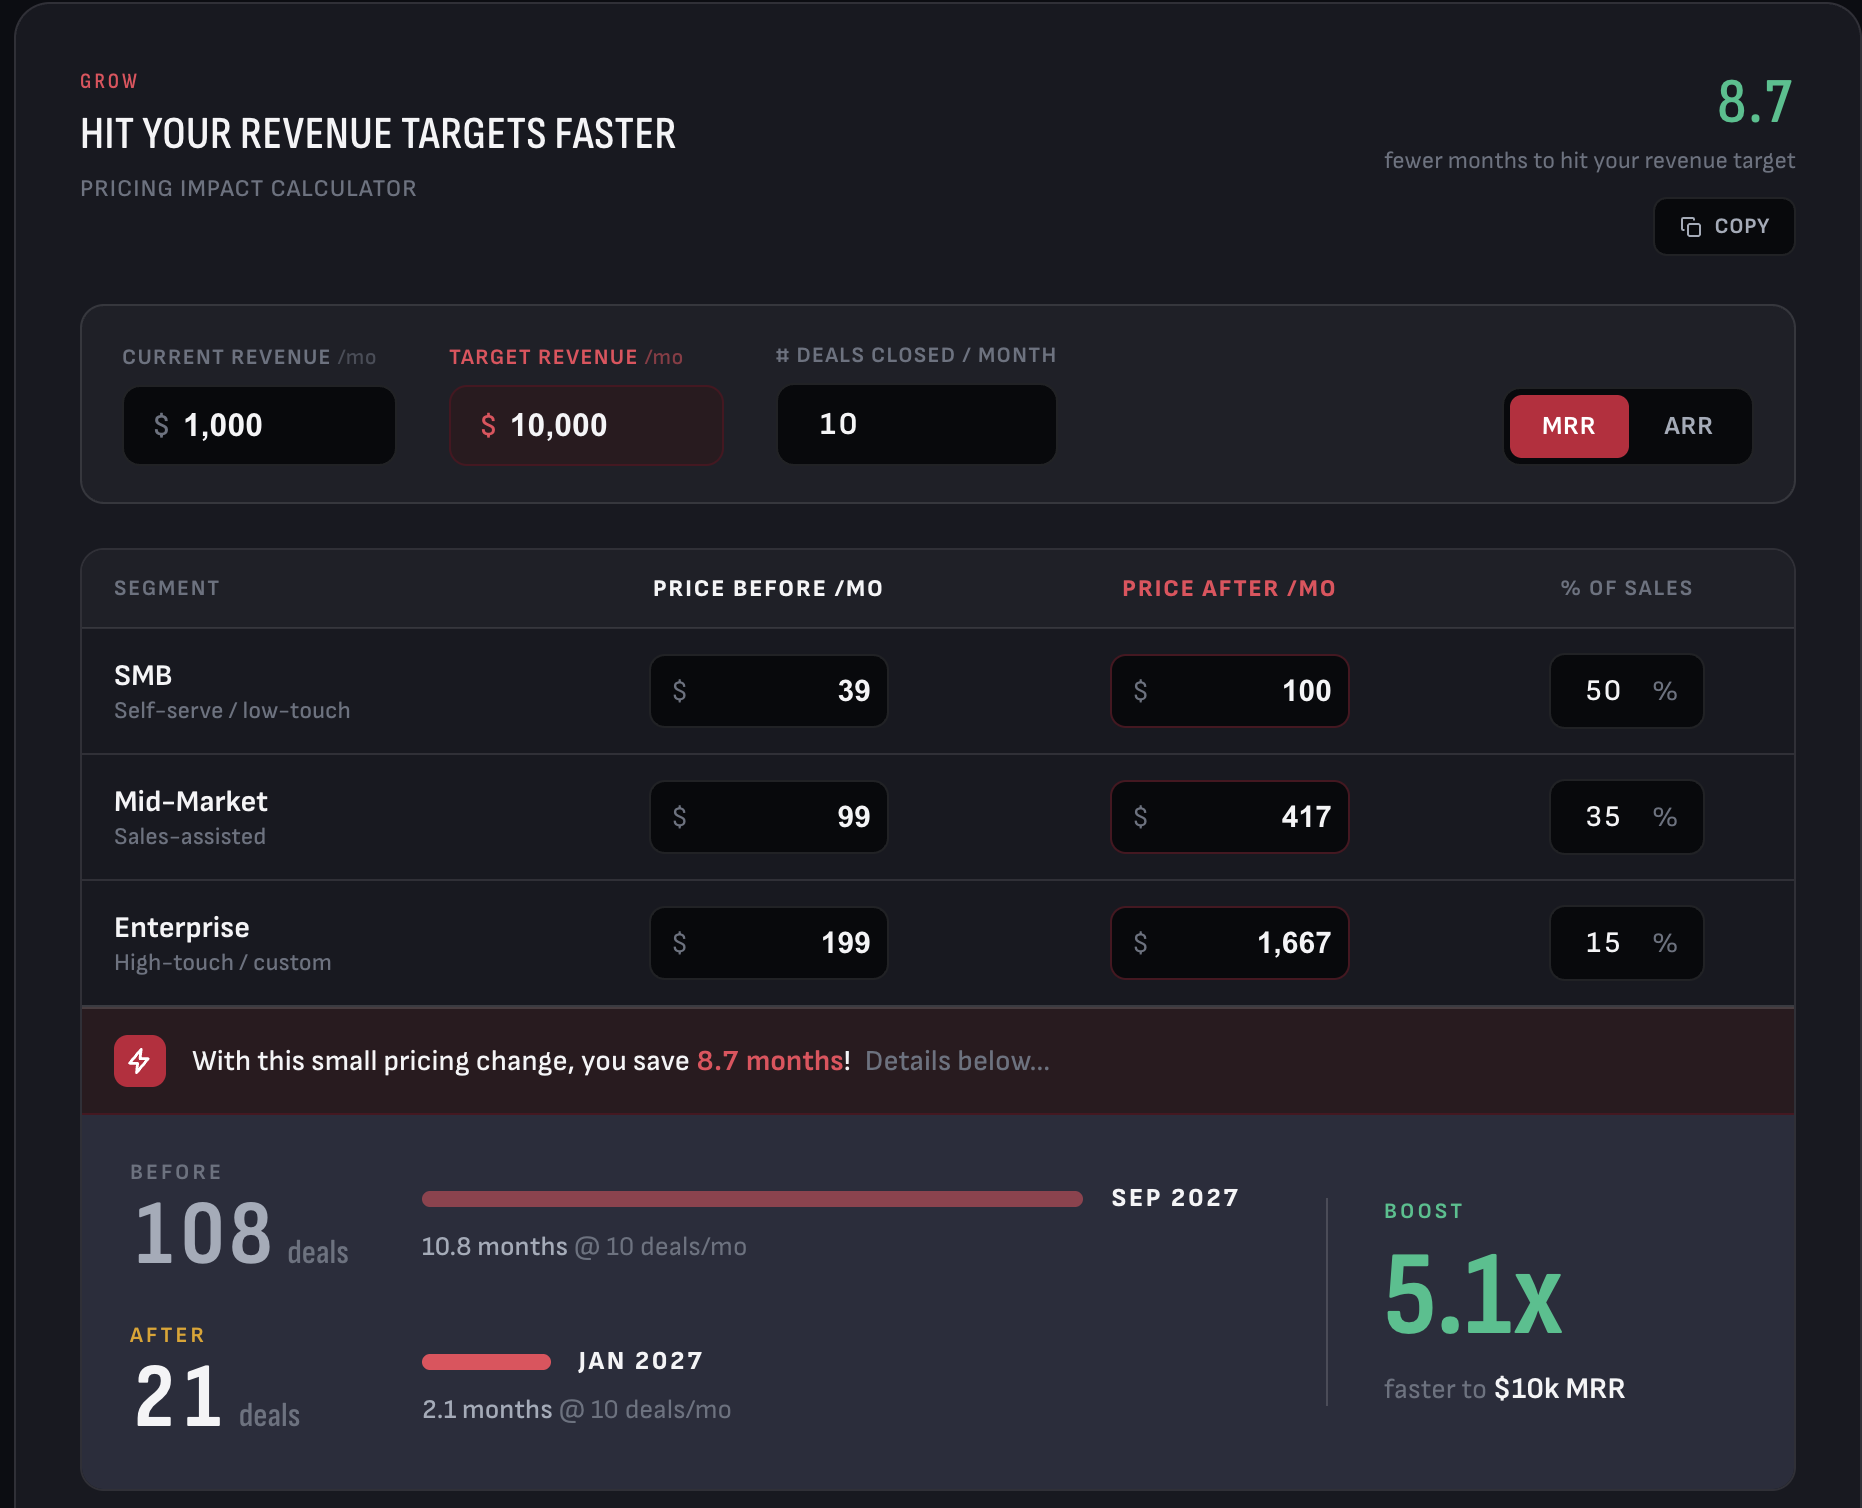Click the 'PRICING IMPACT CALCULATOR' subtitle
This screenshot has width=1862, height=1508.
[248, 189]
